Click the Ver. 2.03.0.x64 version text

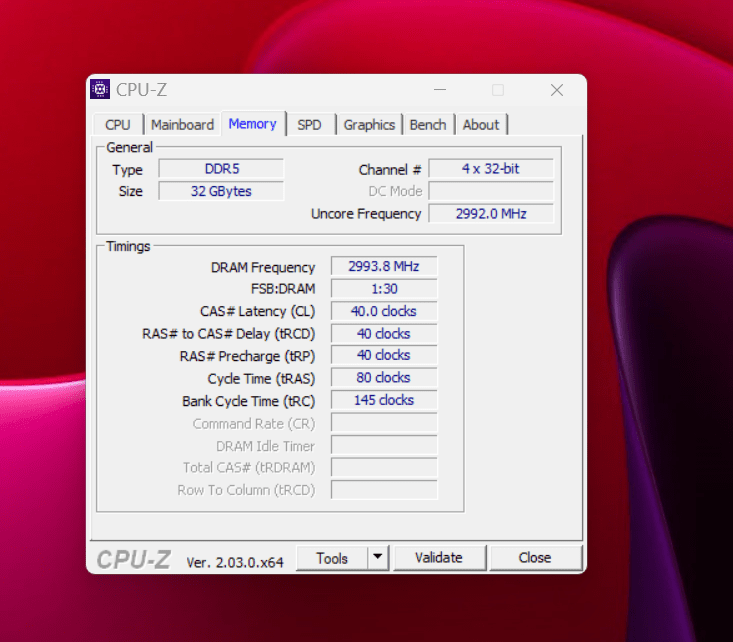tap(235, 562)
